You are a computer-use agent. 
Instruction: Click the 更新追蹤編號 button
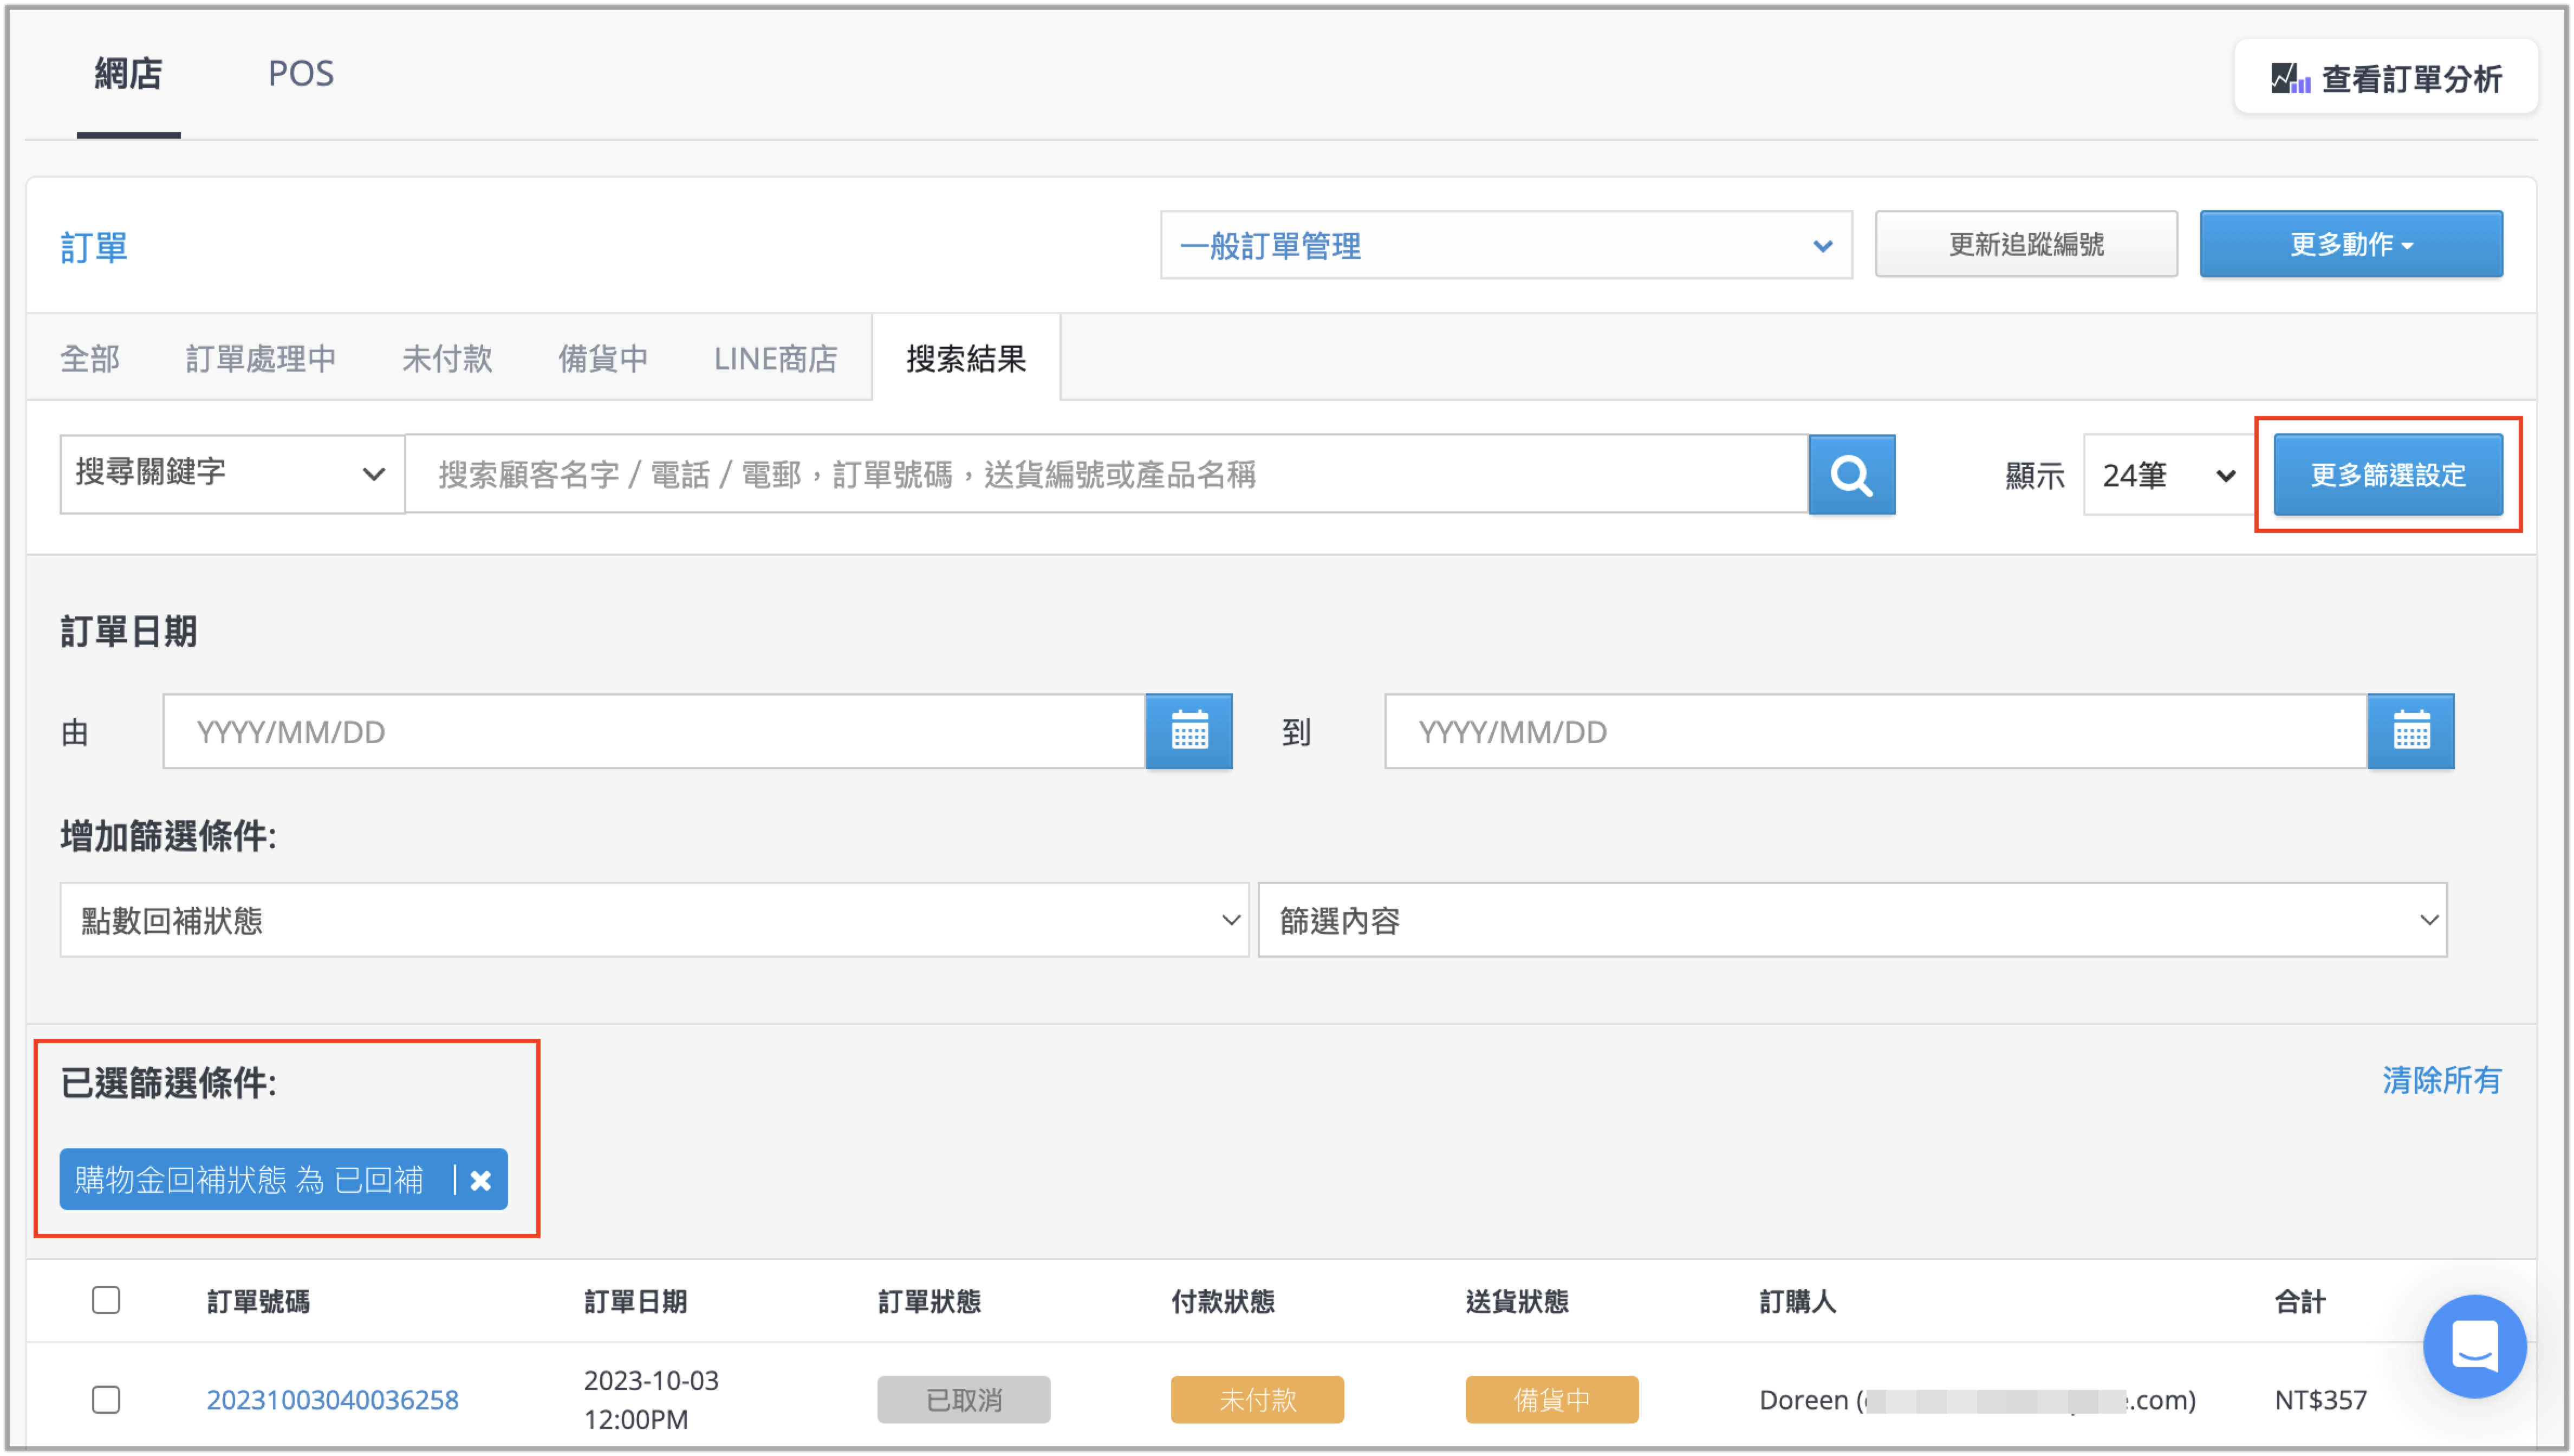[x=2026, y=244]
